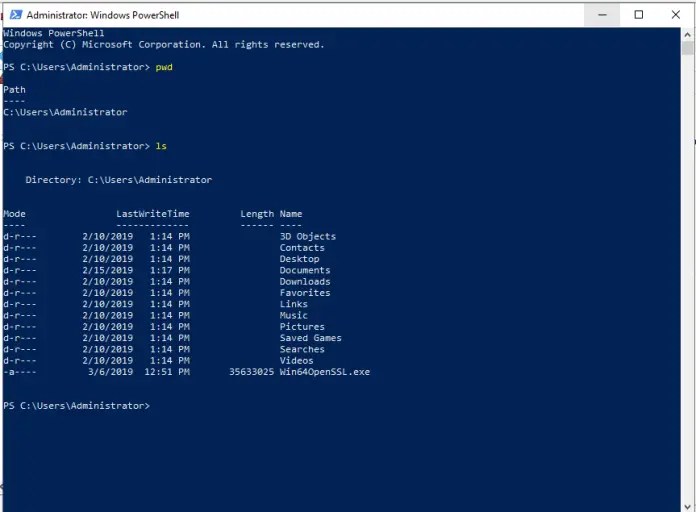This screenshot has height=512, width=696.
Task: Click the 'Mode' column header
Action: click(14, 214)
